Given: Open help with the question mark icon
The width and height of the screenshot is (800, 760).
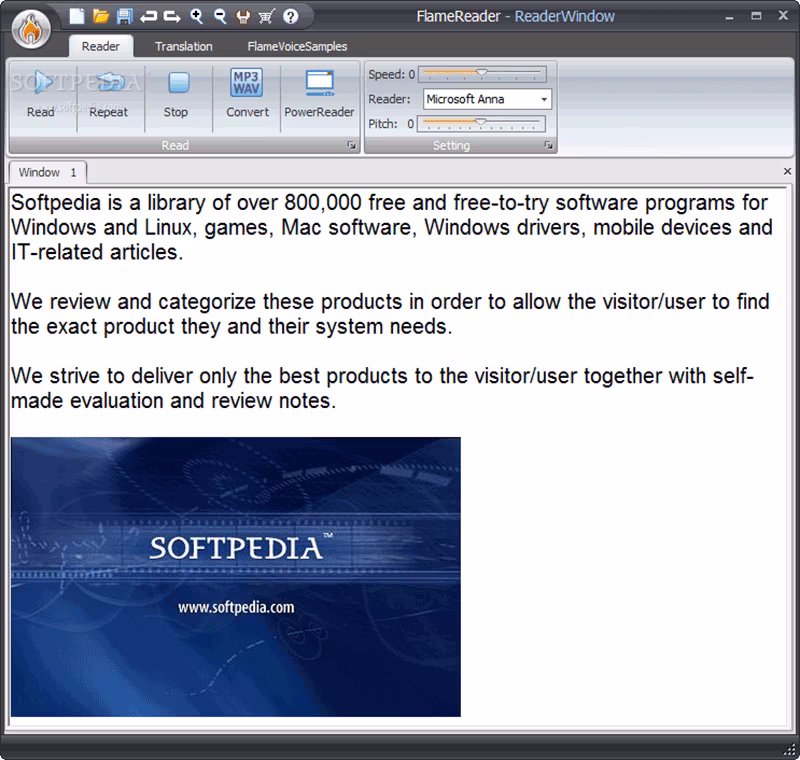Looking at the screenshot, I should (290, 17).
